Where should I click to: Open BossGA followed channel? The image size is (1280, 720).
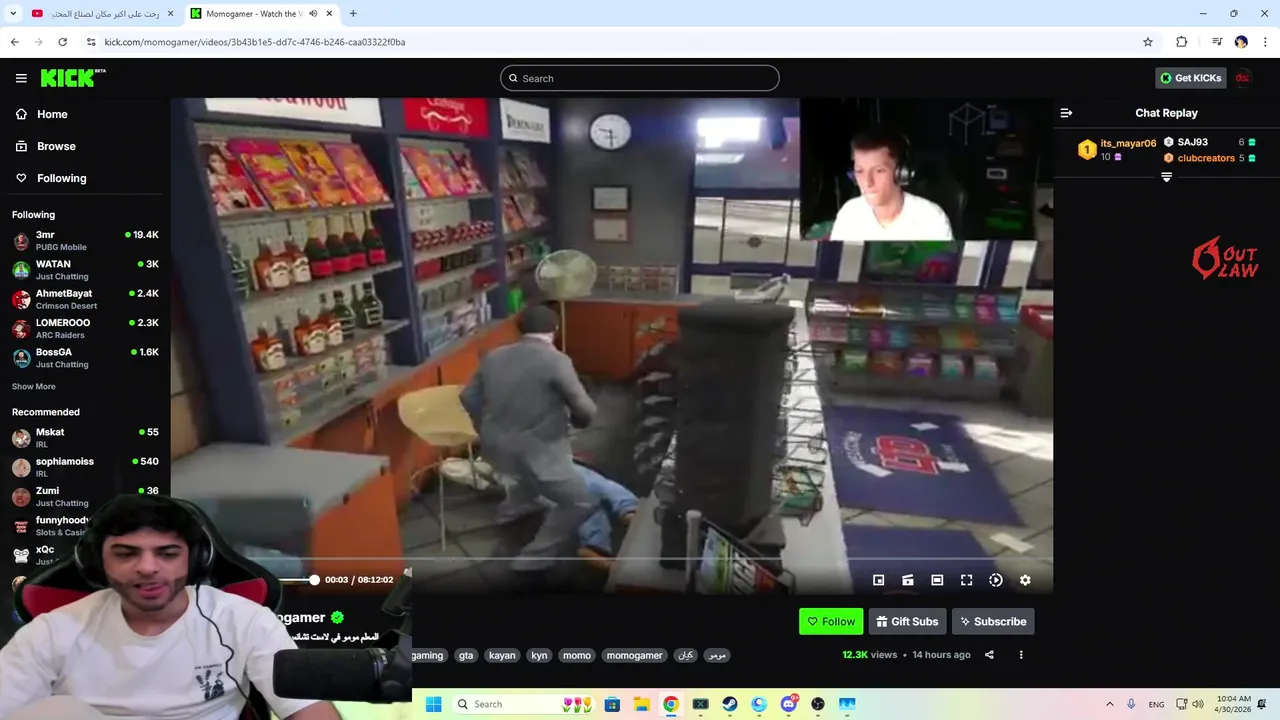pyautogui.click(x=85, y=358)
